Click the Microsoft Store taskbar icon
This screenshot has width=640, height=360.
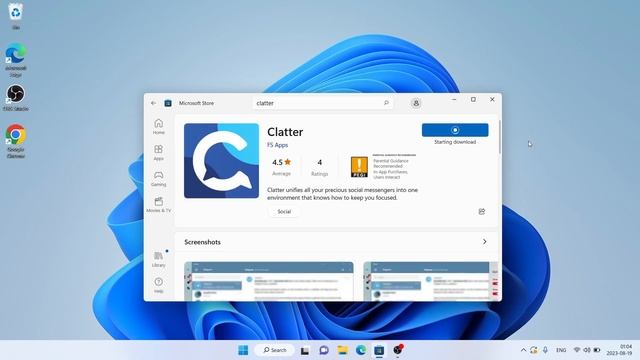pyautogui.click(x=379, y=350)
